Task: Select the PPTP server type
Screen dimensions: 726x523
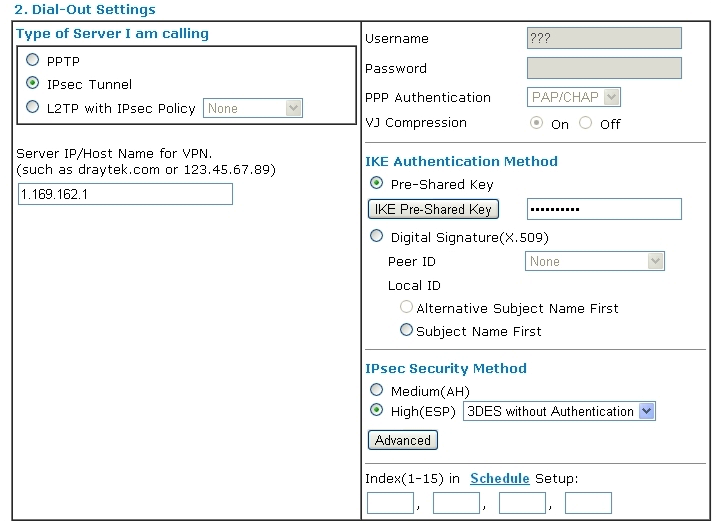Action: tap(32, 60)
